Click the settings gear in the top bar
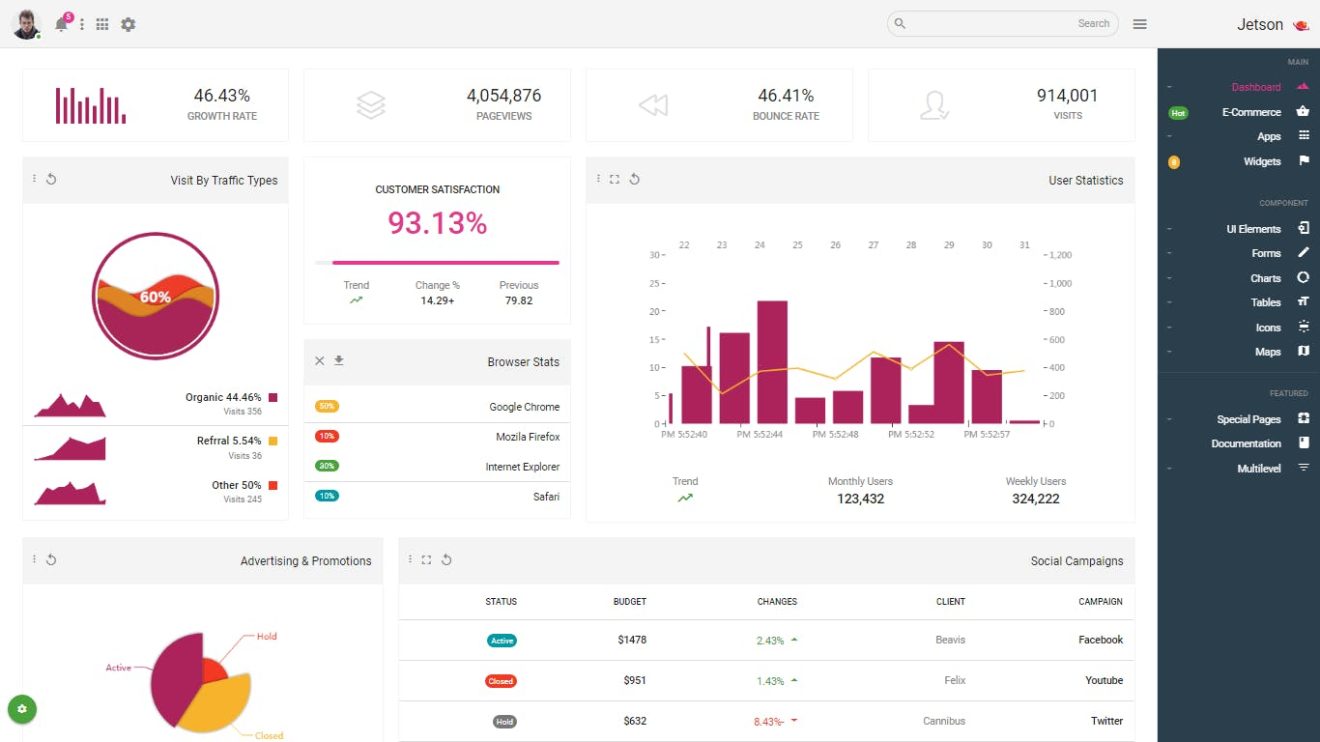The image size is (1320, 742). tap(128, 23)
